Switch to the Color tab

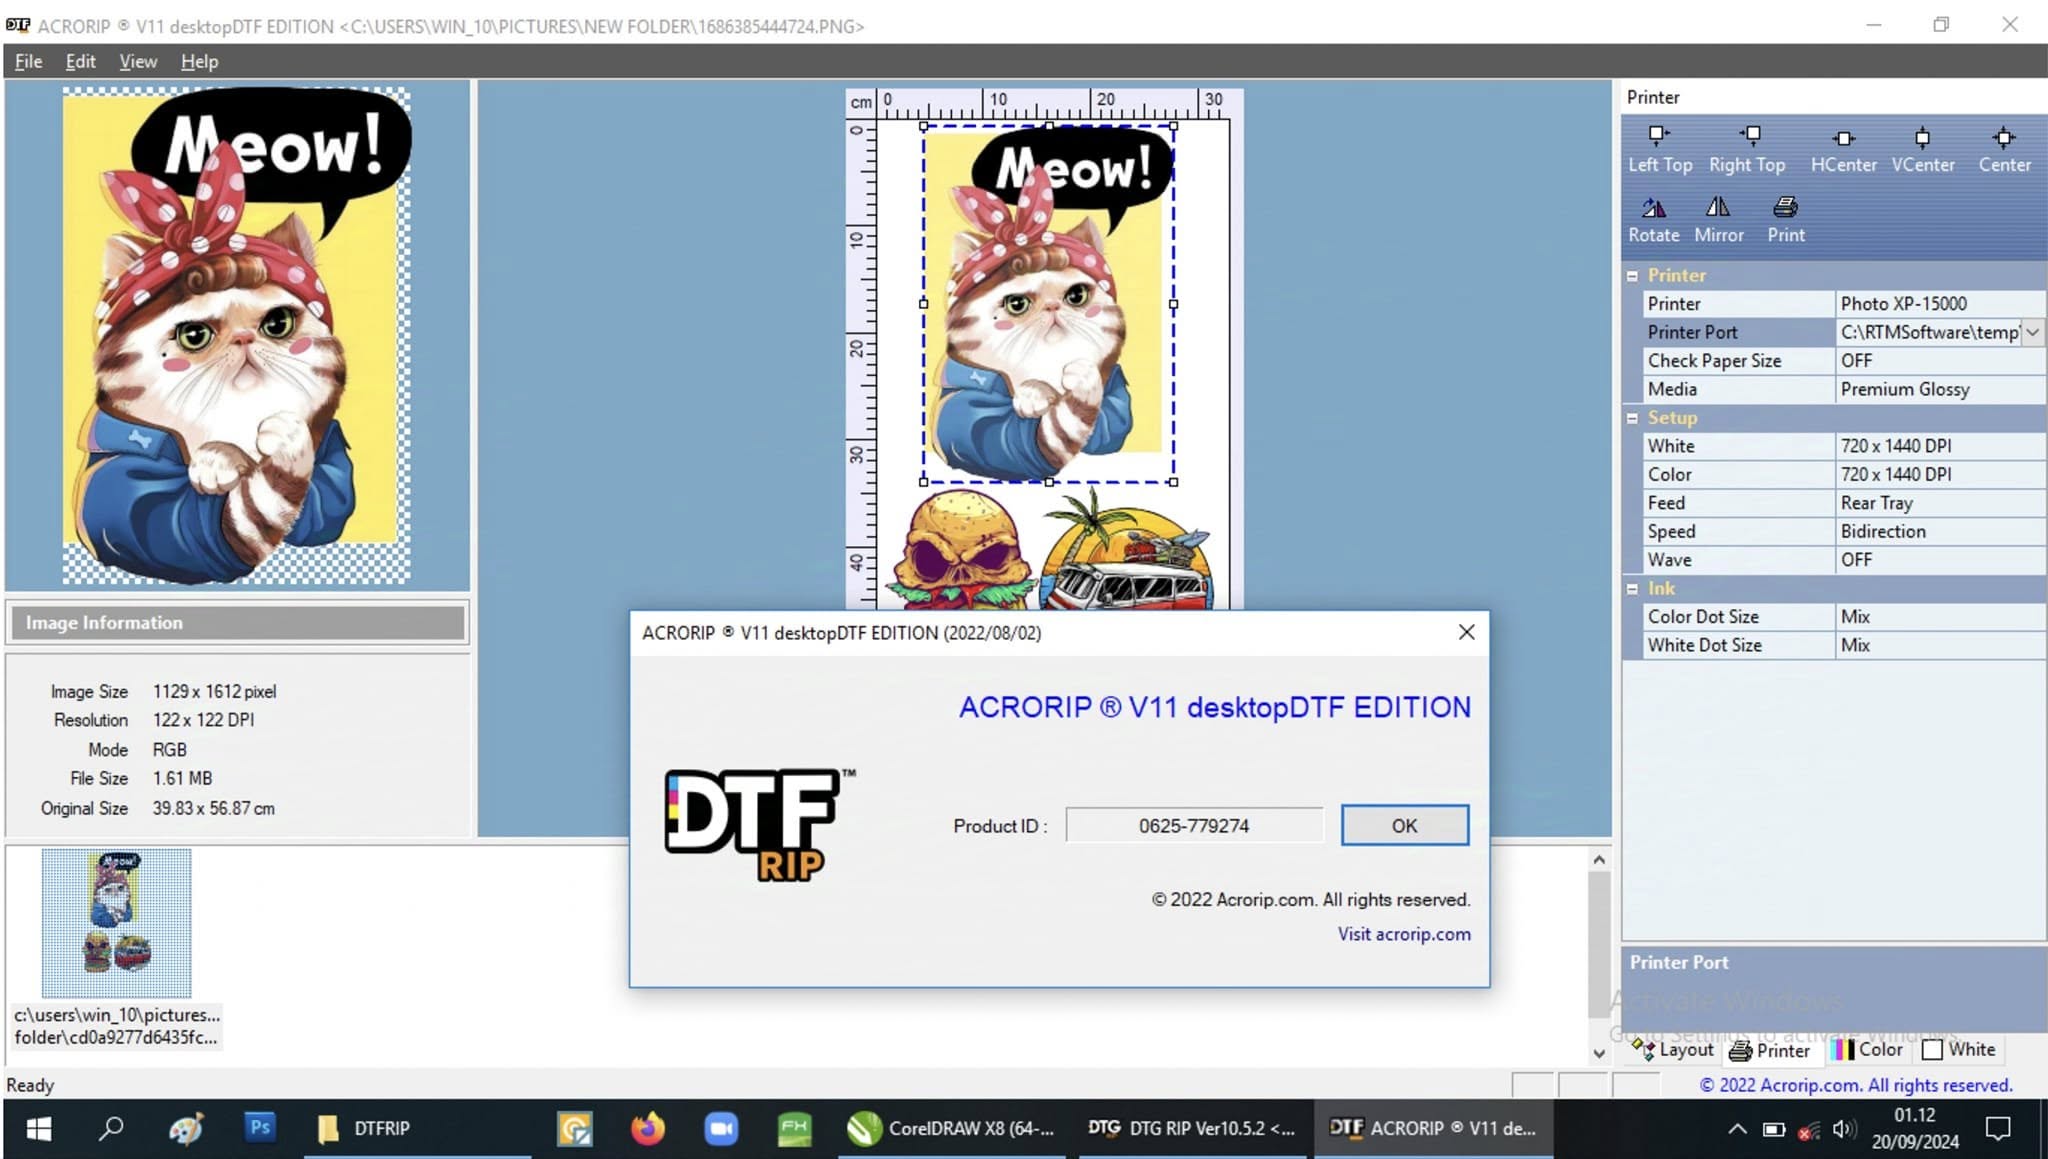tap(1868, 1049)
